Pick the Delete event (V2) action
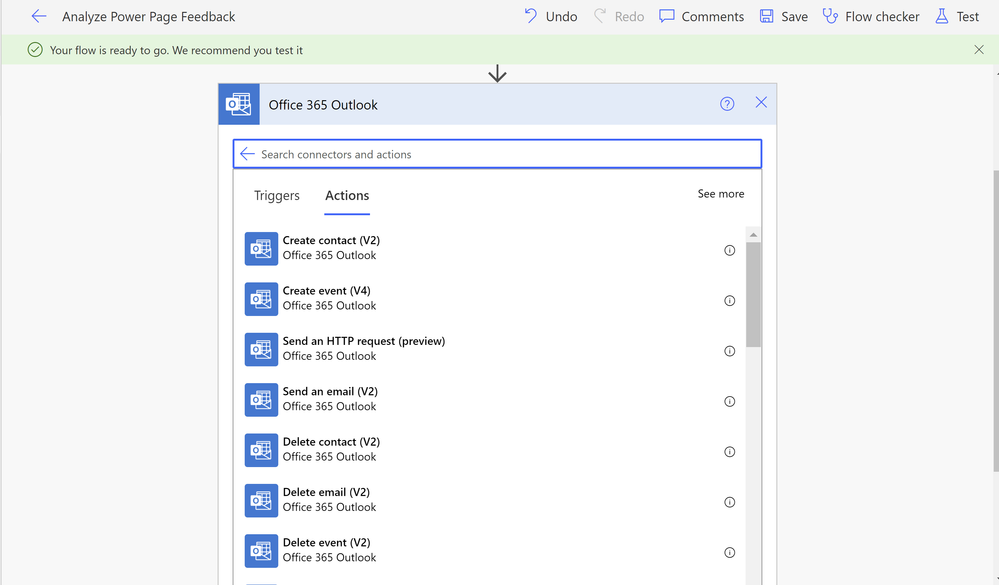Viewport: 999px width, 585px height. (x=490, y=550)
